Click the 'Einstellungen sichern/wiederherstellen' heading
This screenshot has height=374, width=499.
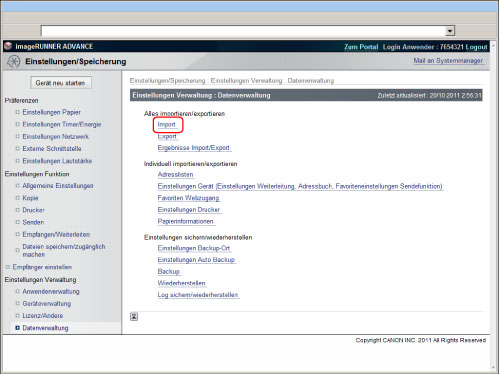click(198, 237)
